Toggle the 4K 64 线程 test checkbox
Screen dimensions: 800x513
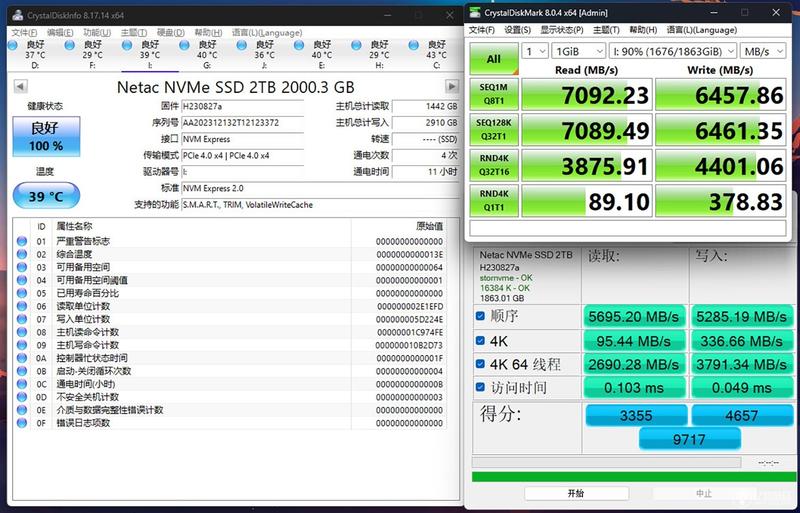click(x=480, y=364)
